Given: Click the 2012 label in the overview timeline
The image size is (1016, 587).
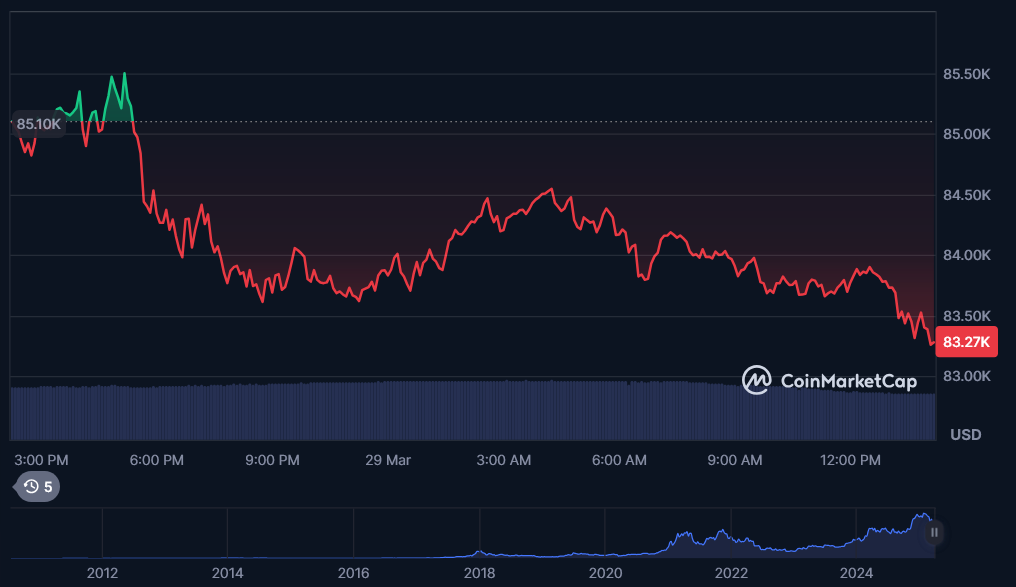Looking at the screenshot, I should (x=102, y=573).
